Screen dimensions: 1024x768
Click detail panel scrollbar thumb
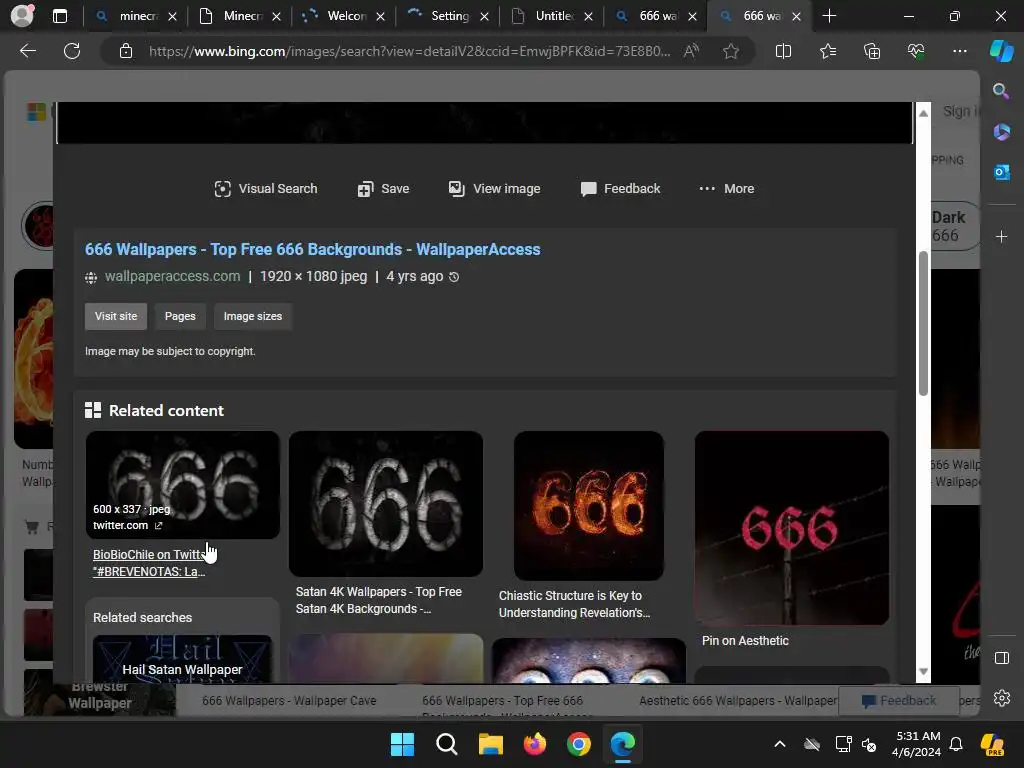coord(923,323)
